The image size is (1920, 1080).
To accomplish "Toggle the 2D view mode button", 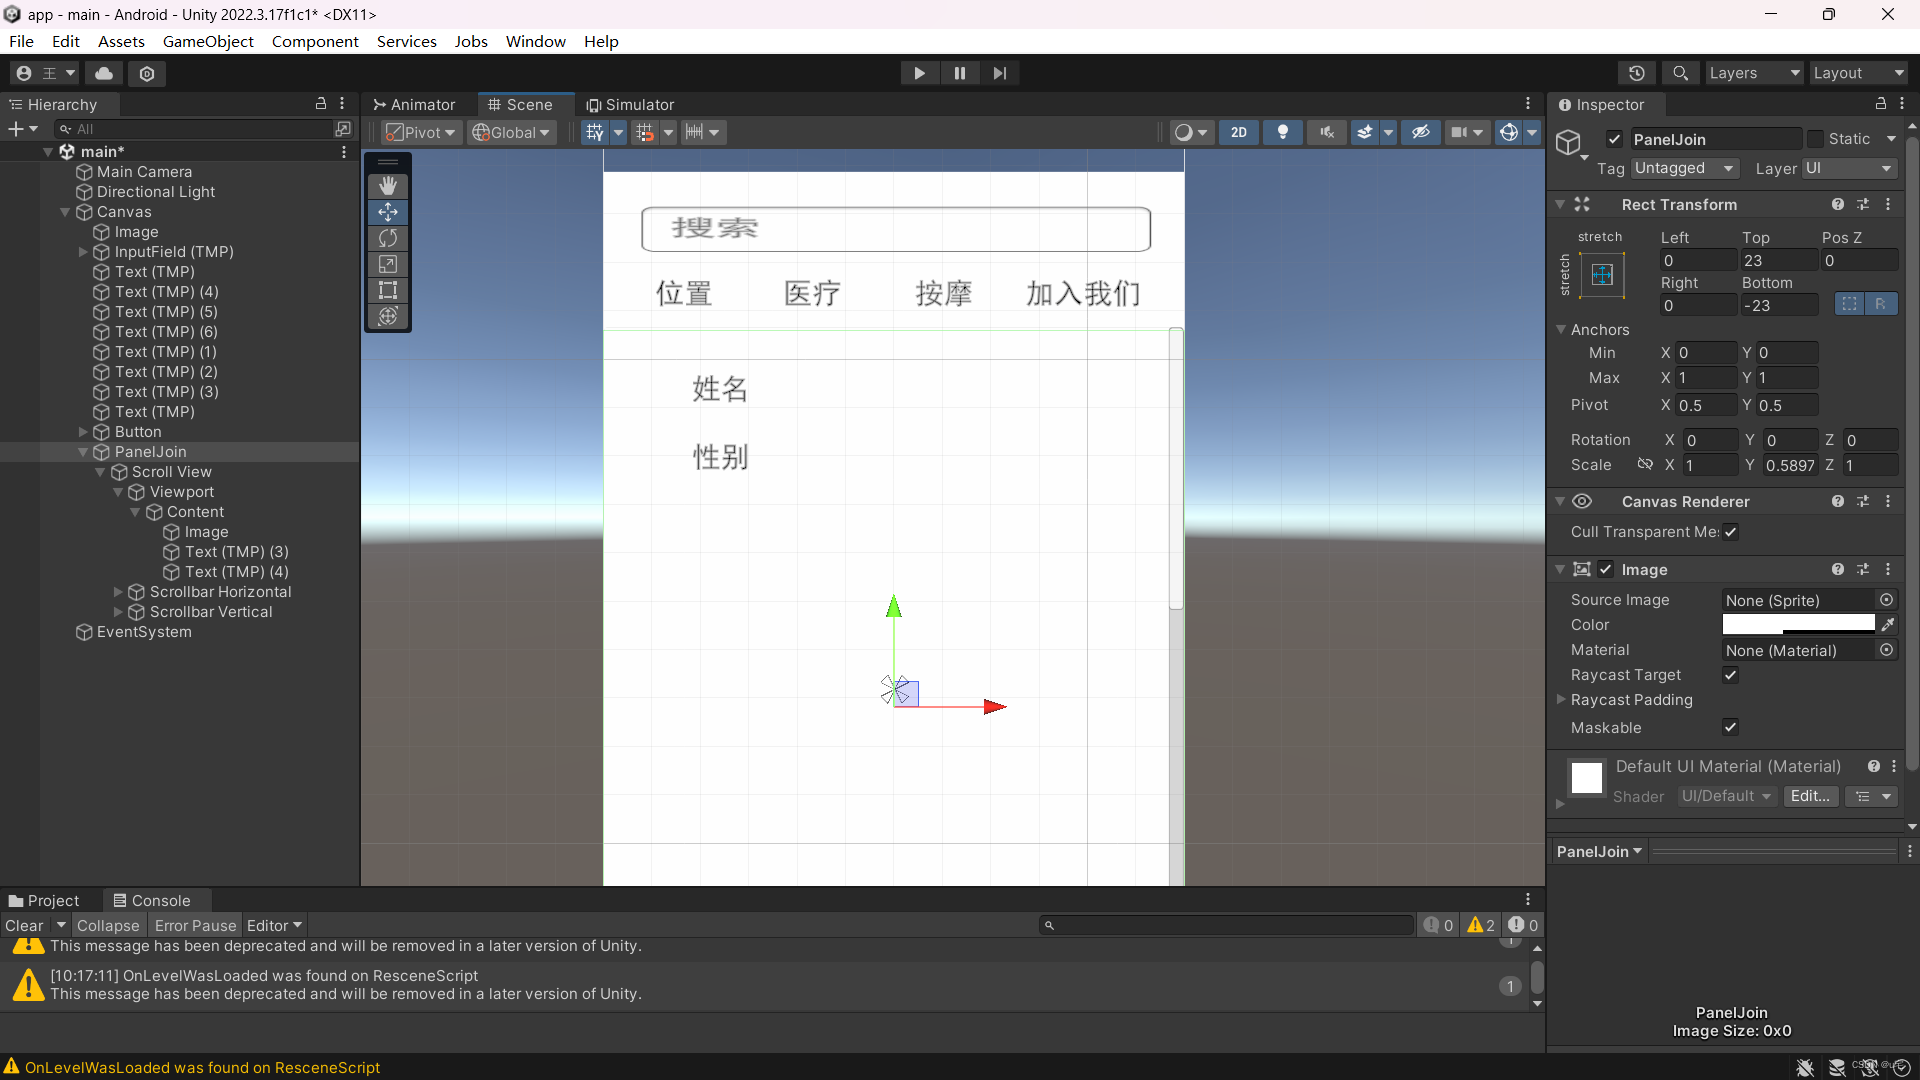I will pos(1238,132).
